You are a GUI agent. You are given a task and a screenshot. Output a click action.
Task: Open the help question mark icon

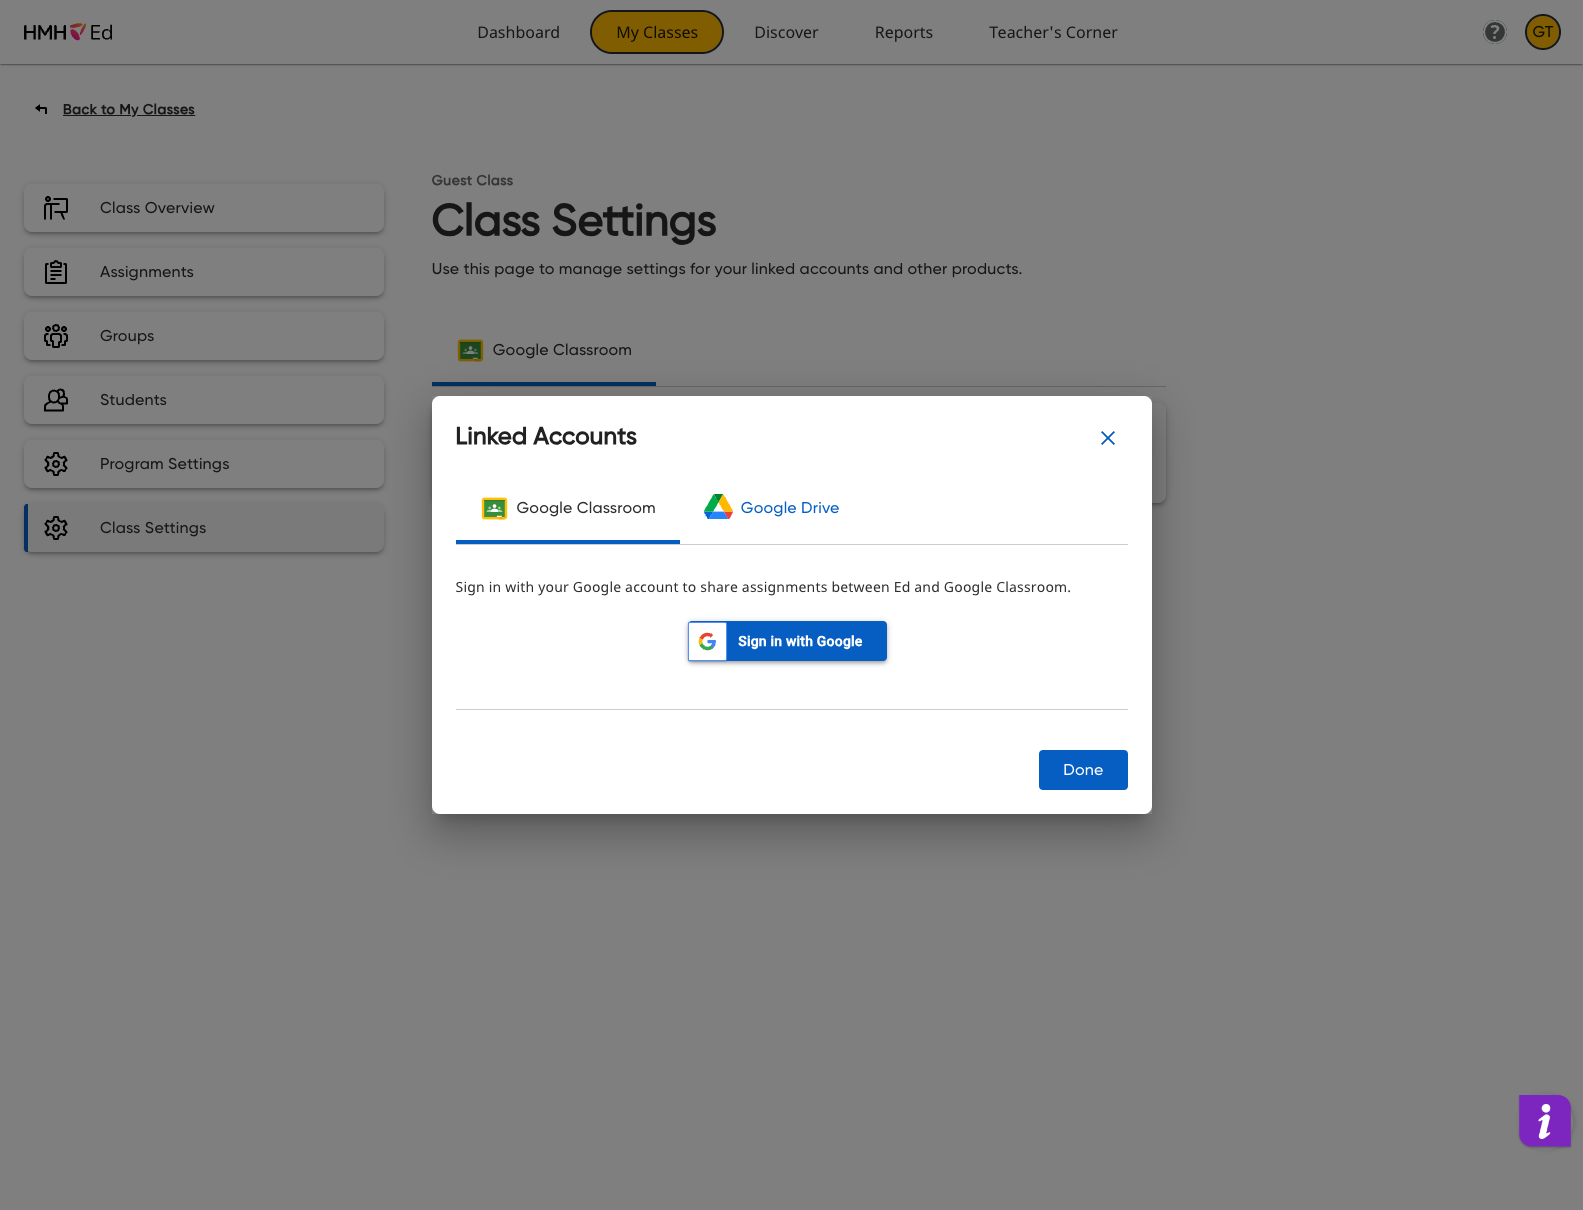1494,32
